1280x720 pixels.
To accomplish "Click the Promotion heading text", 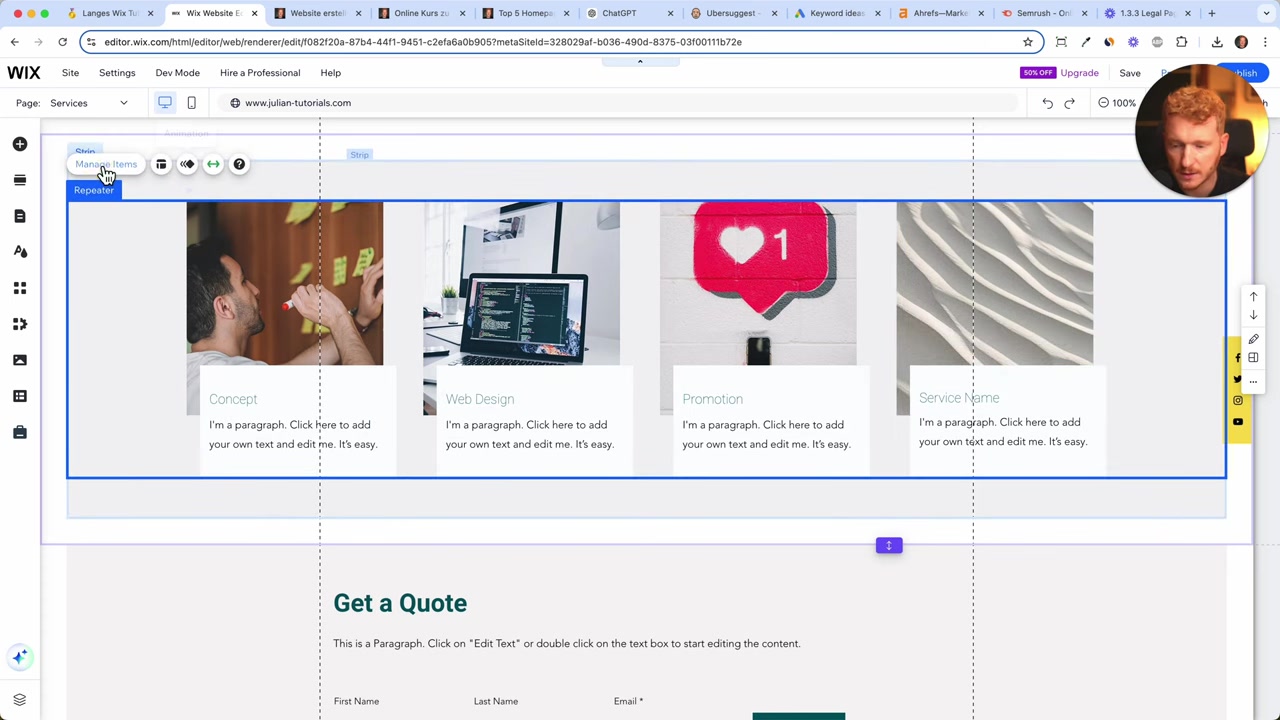I will tap(712, 399).
